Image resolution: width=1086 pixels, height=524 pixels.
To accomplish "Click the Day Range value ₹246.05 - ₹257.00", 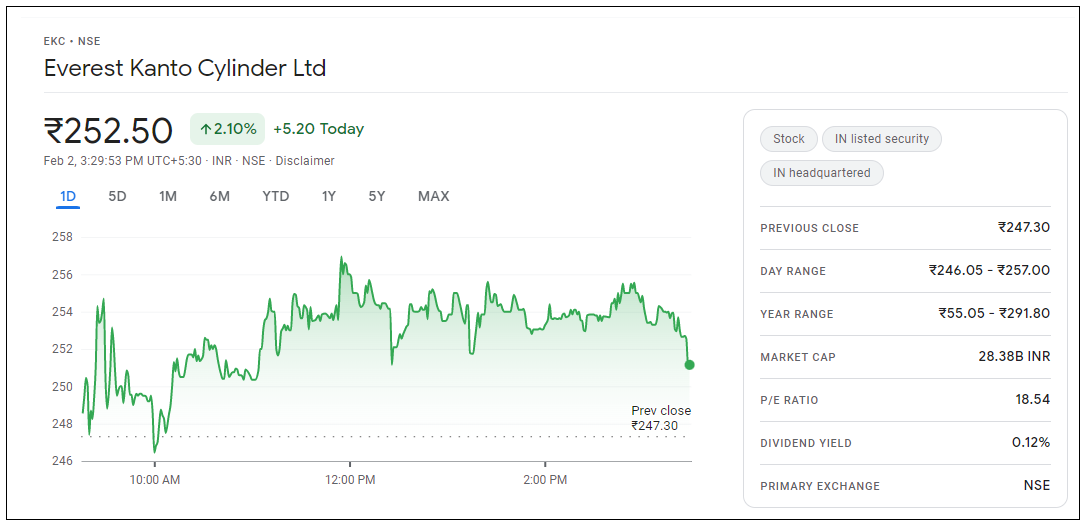I will pyautogui.click(x=989, y=270).
